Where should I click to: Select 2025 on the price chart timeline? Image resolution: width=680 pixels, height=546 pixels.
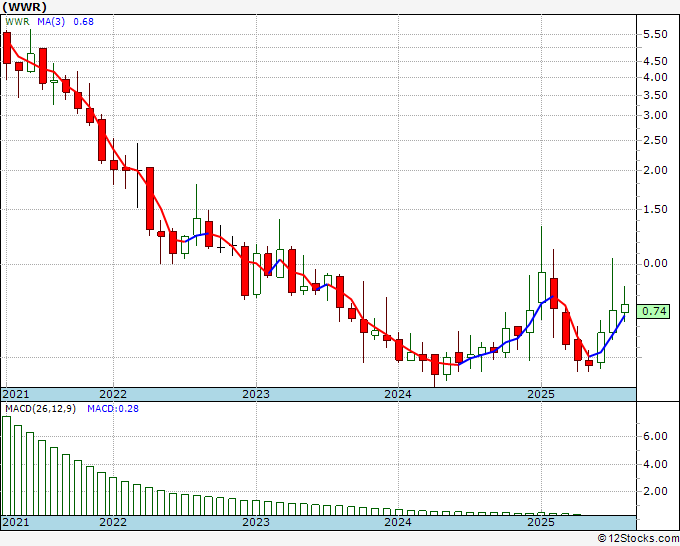pyautogui.click(x=540, y=394)
